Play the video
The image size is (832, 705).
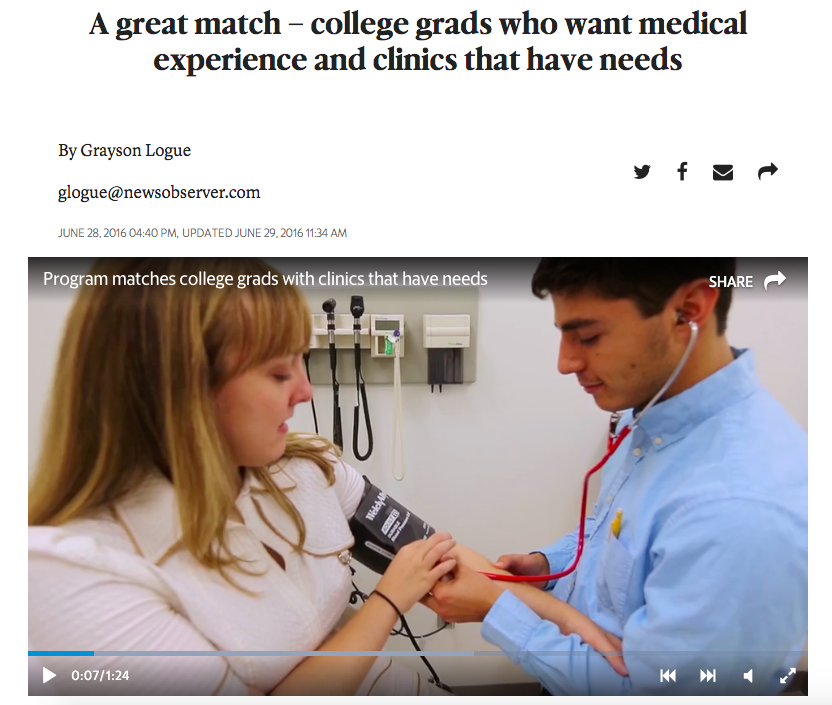click(49, 675)
